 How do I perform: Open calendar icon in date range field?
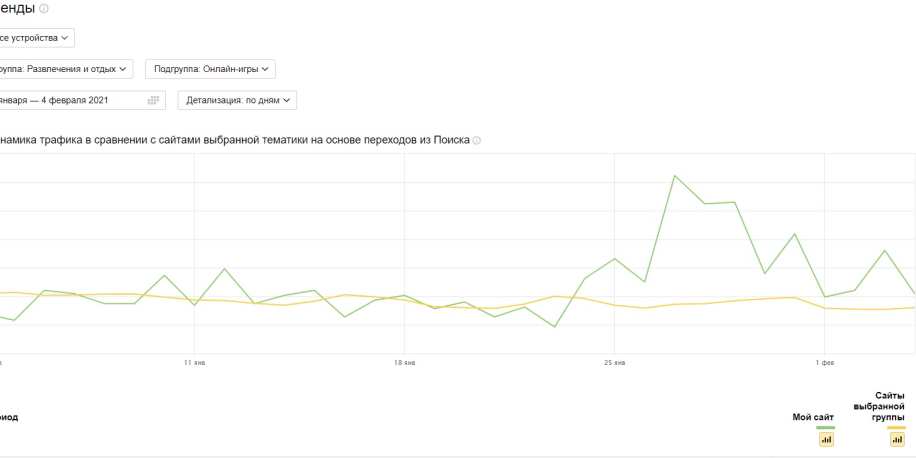pyautogui.click(x=153, y=100)
